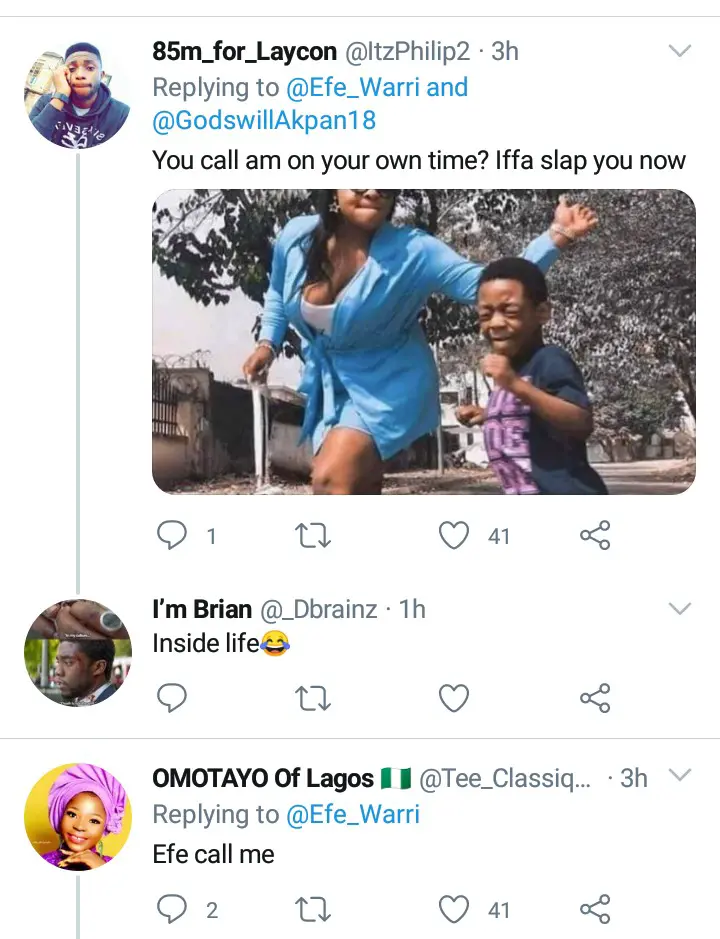
Task: Reply to I'm Brian's "Inside life" tweet
Action: 173,697
